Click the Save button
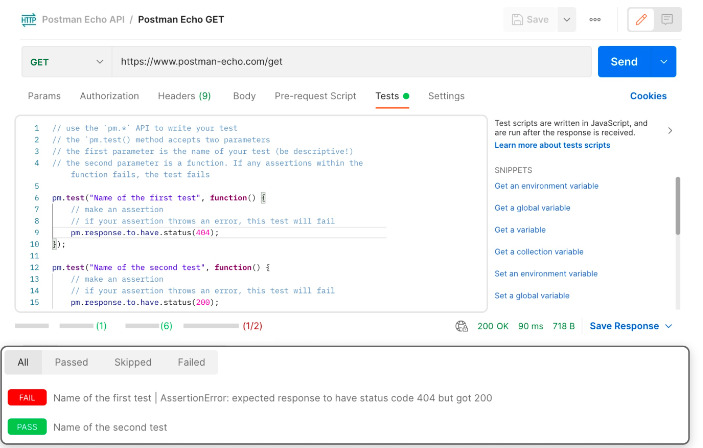The image size is (703, 448). pyautogui.click(x=530, y=20)
